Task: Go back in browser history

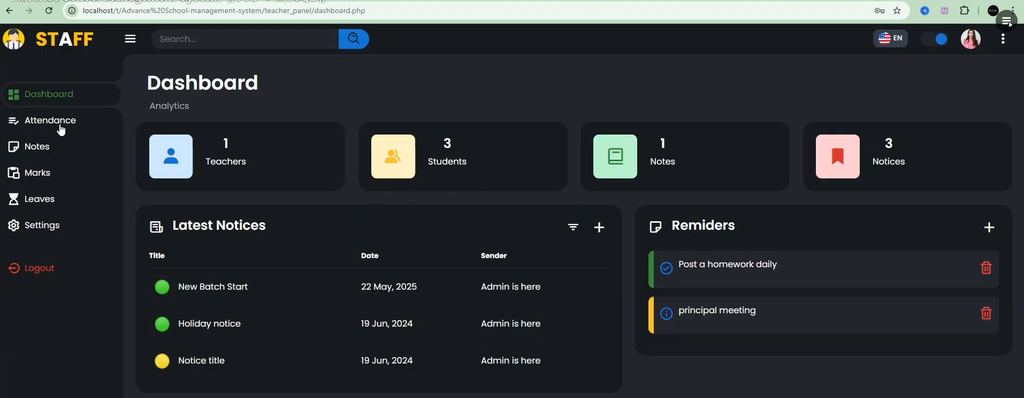Action: point(9,10)
